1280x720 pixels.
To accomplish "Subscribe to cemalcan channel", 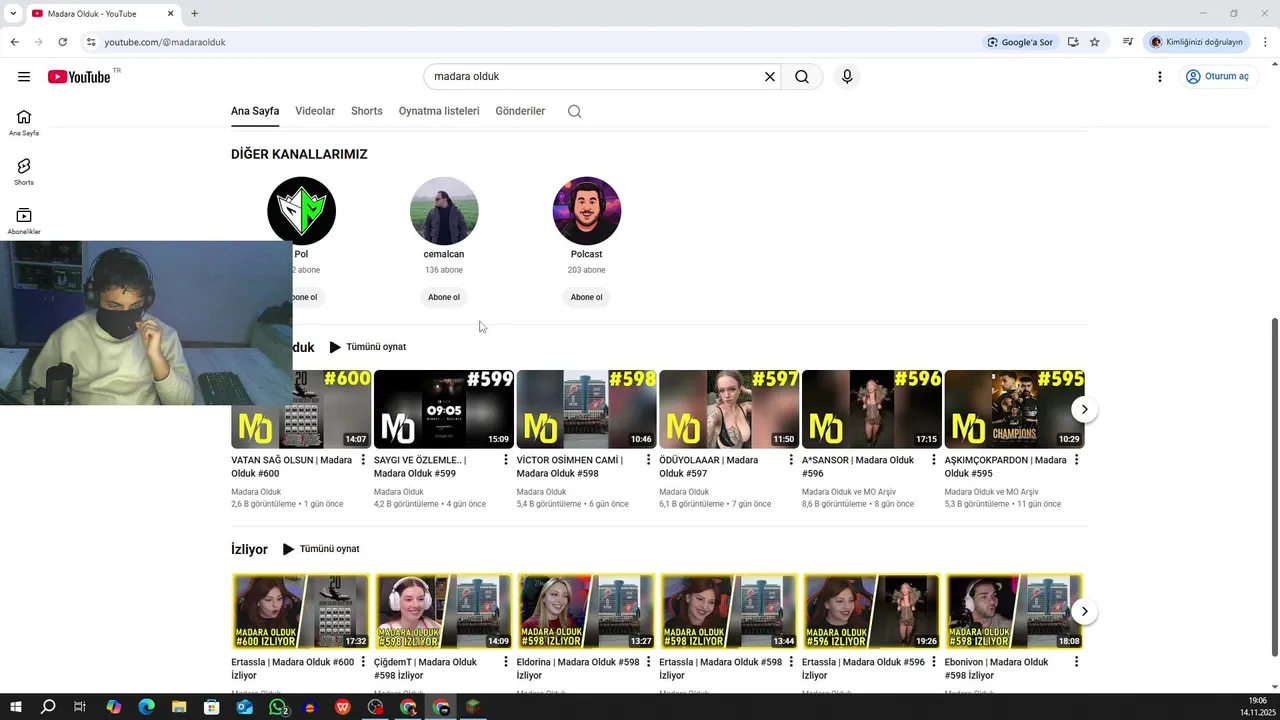I will (x=444, y=297).
